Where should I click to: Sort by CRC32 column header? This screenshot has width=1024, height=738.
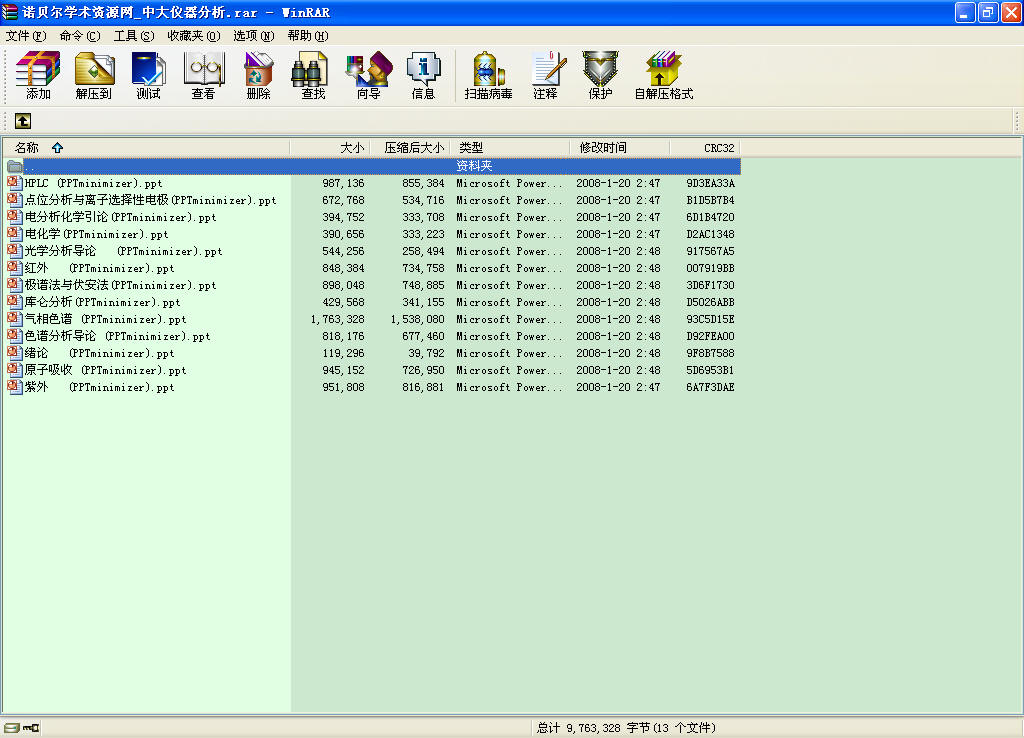(705, 148)
